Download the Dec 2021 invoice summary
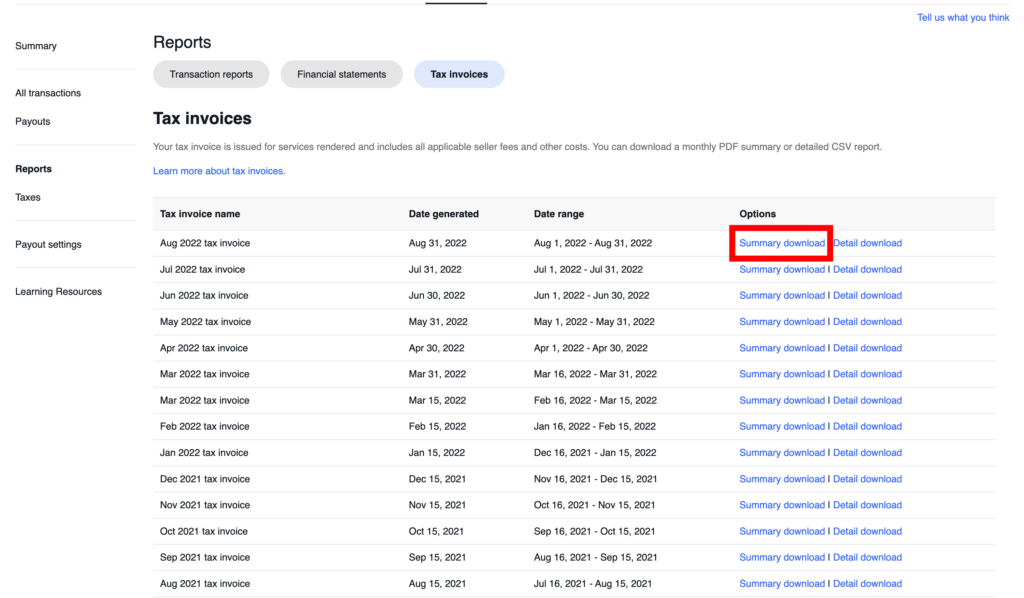Image resolution: width=1024 pixels, height=598 pixels. tap(782, 478)
